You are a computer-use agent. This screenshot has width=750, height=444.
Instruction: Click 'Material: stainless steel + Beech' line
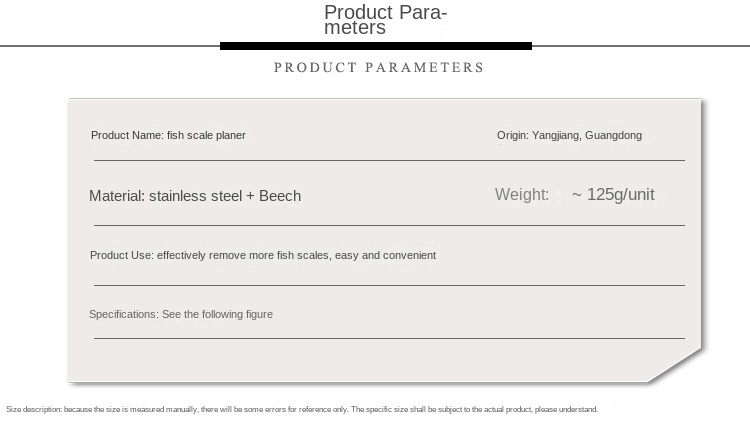click(x=195, y=196)
